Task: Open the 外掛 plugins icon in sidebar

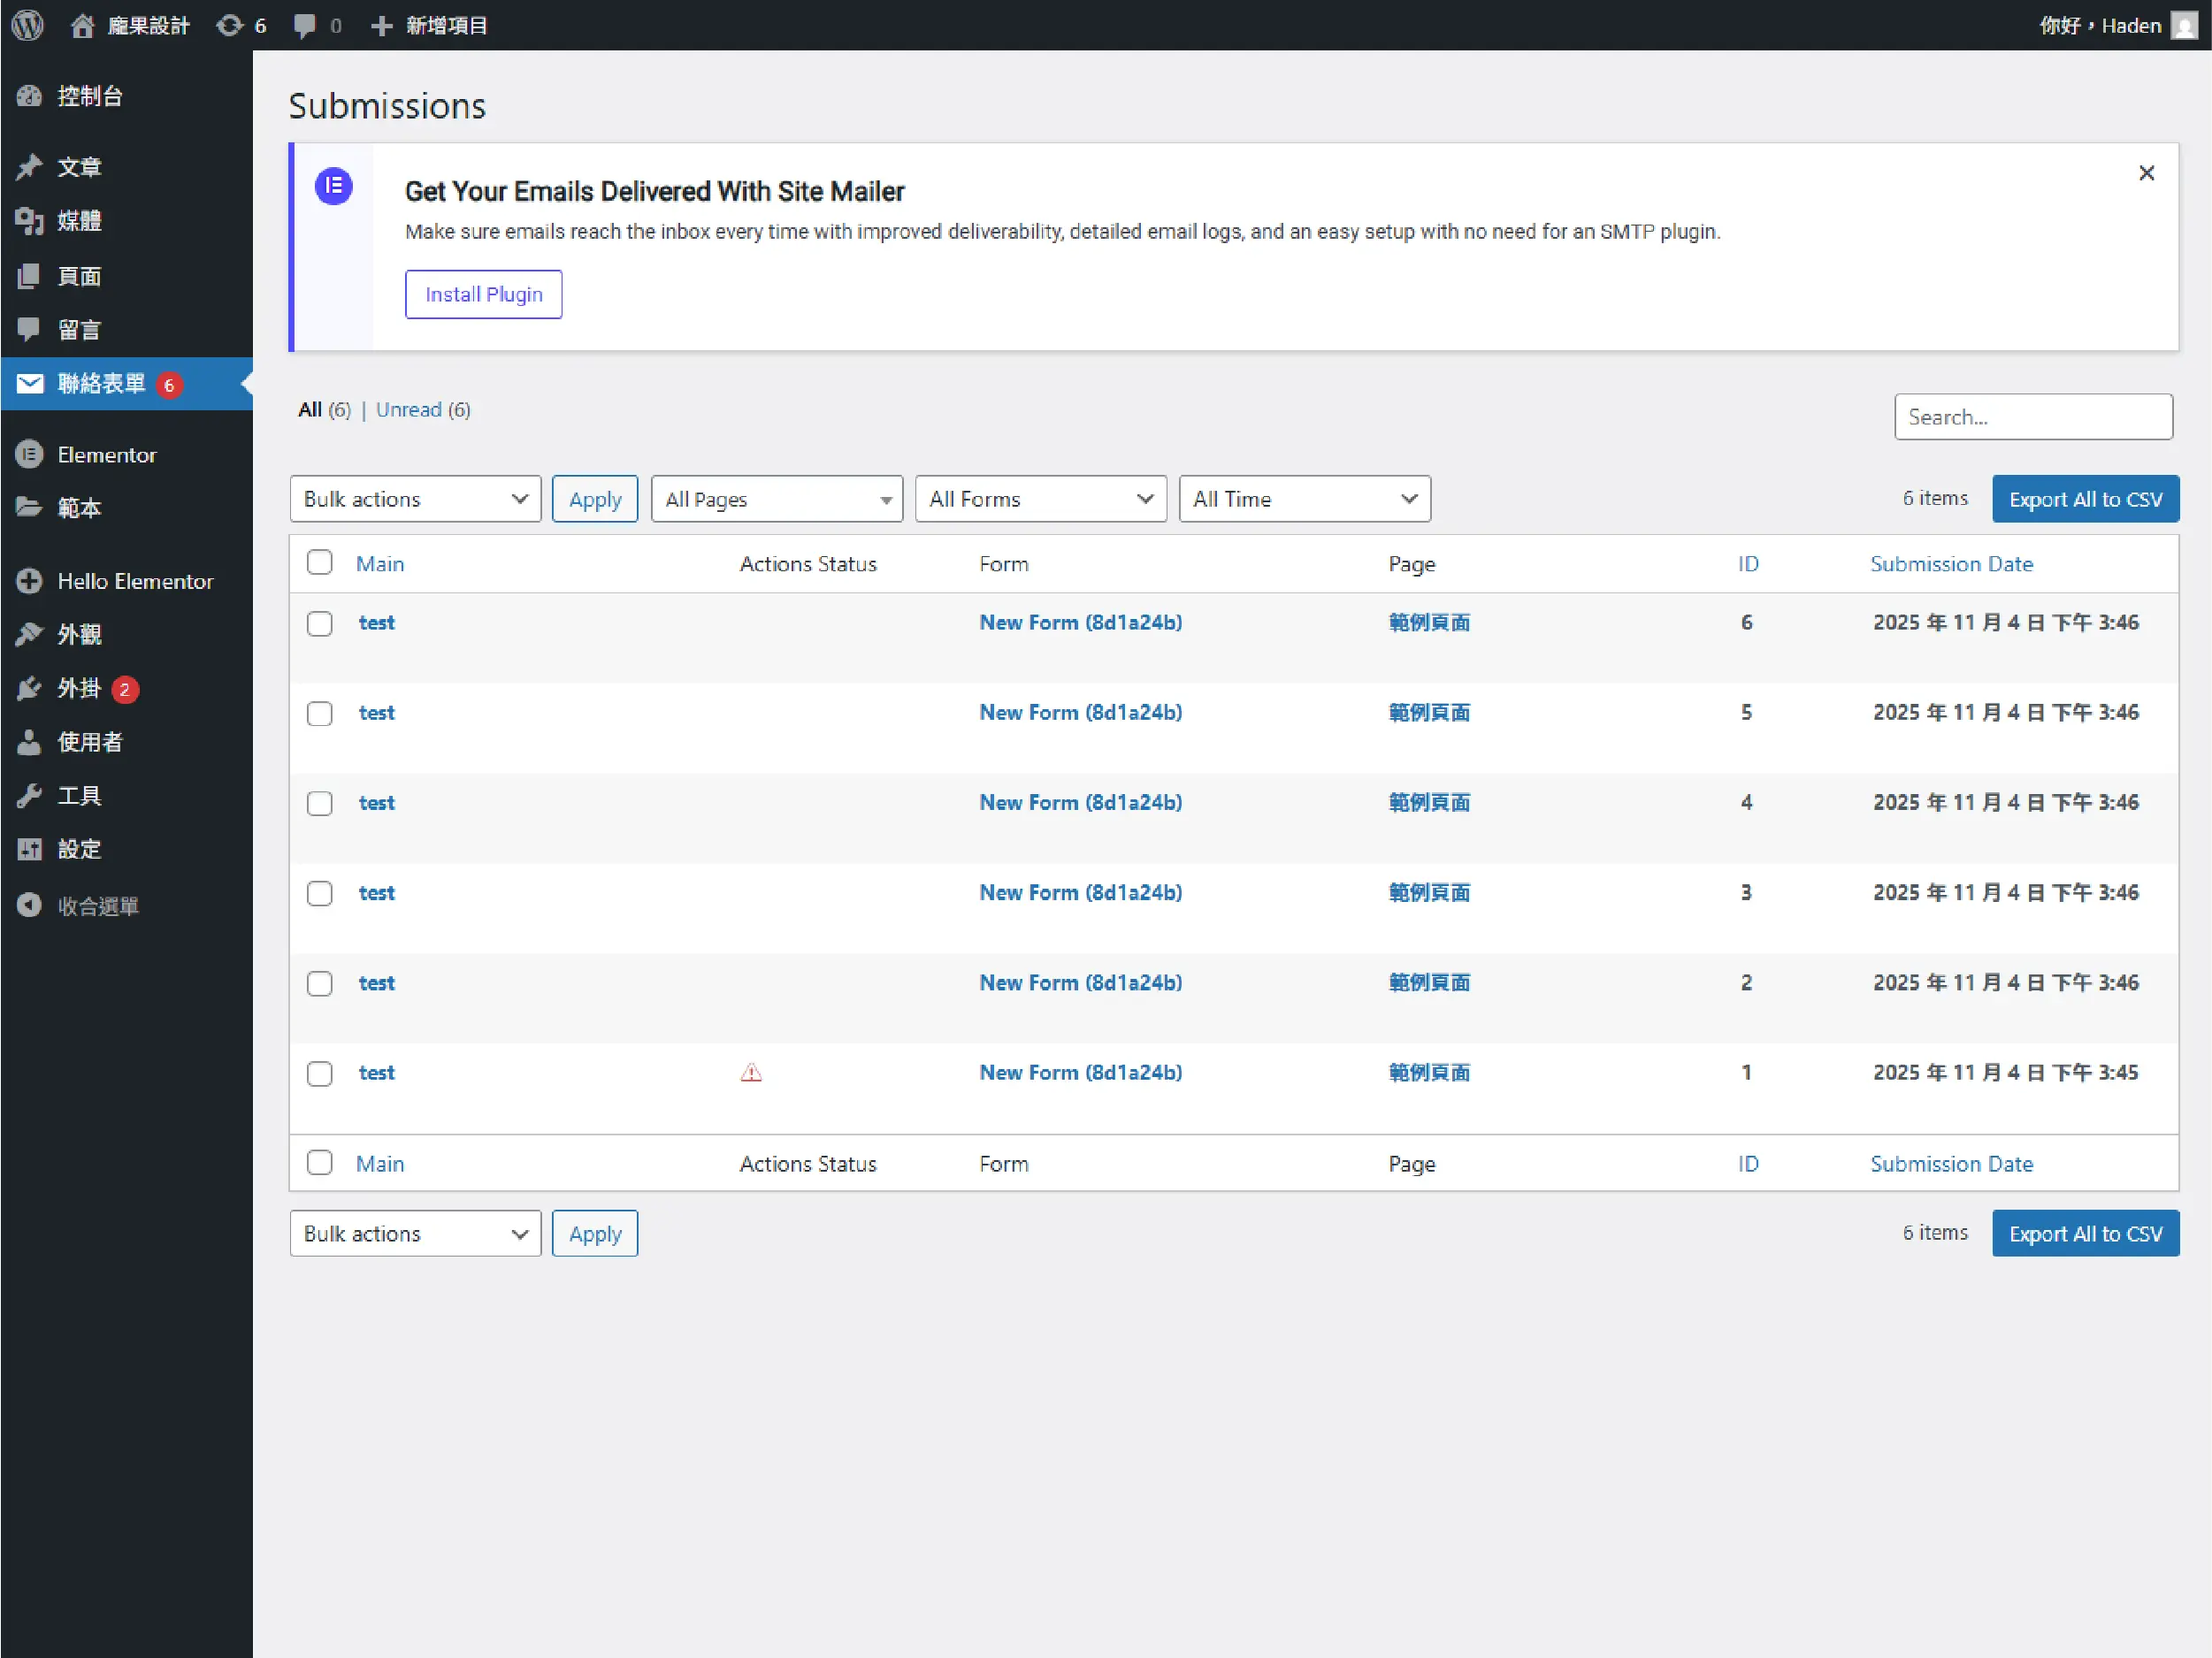Action: pos(29,688)
